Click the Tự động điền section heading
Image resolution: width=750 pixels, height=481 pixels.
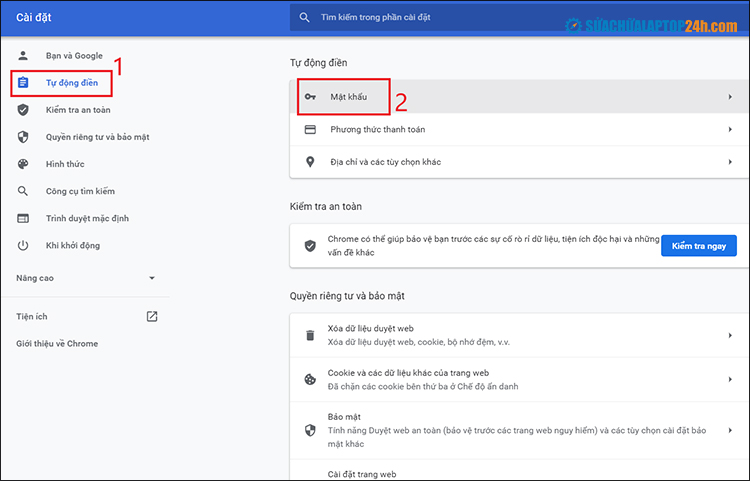click(319, 63)
